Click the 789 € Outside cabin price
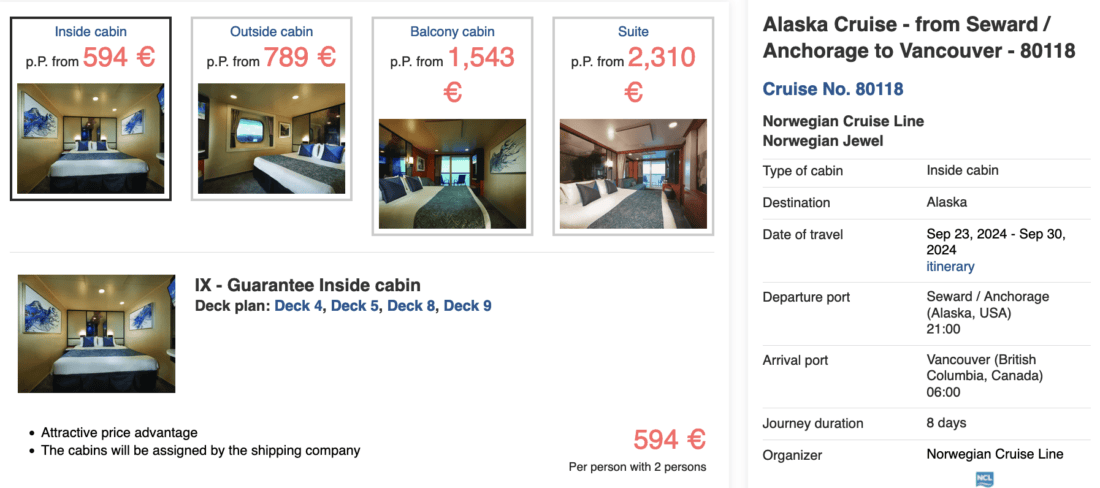The height and width of the screenshot is (488, 1100). coord(299,58)
